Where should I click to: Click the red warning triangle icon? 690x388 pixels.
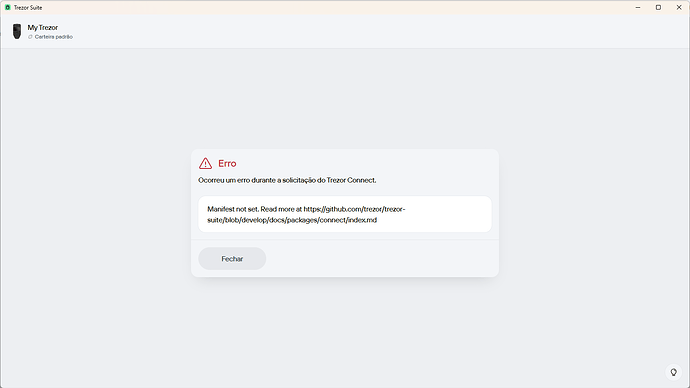[x=205, y=164]
